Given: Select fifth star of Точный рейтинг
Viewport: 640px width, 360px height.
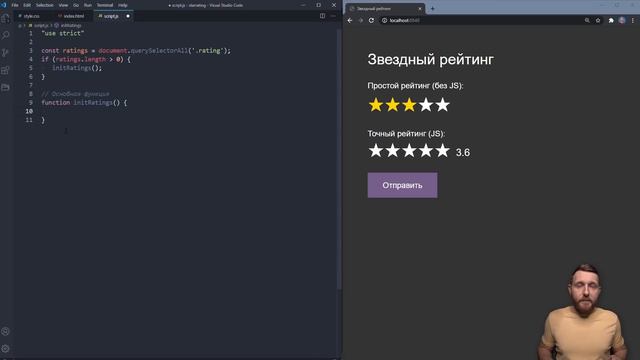Looking at the screenshot, I should tap(442, 151).
